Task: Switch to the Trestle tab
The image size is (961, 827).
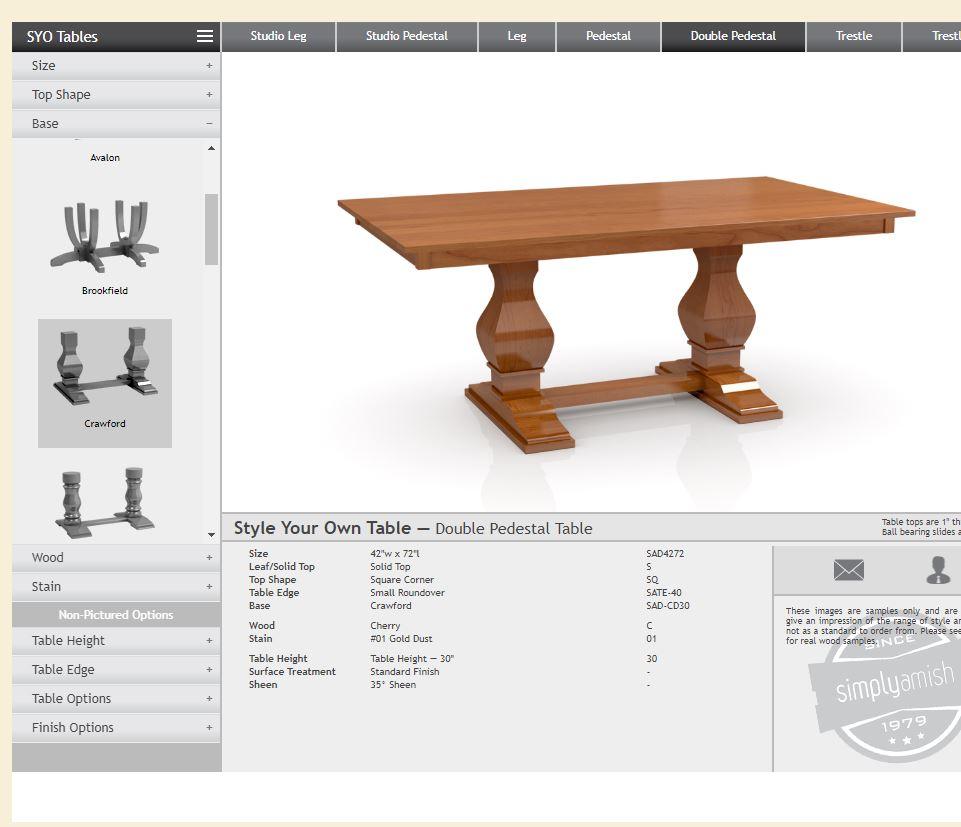Action: (853, 36)
